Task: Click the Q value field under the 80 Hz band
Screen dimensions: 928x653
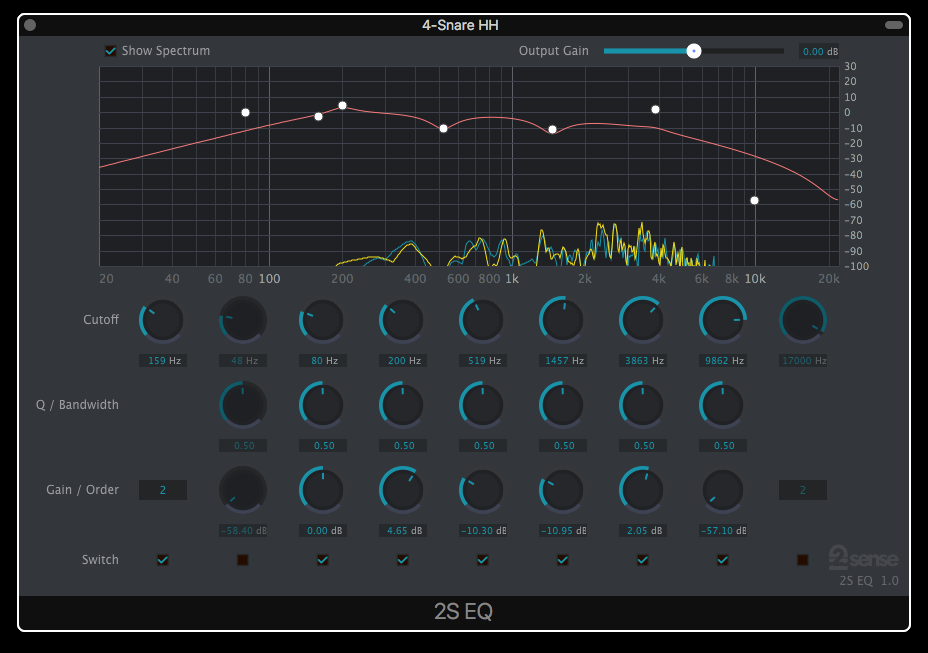Action: click(323, 446)
